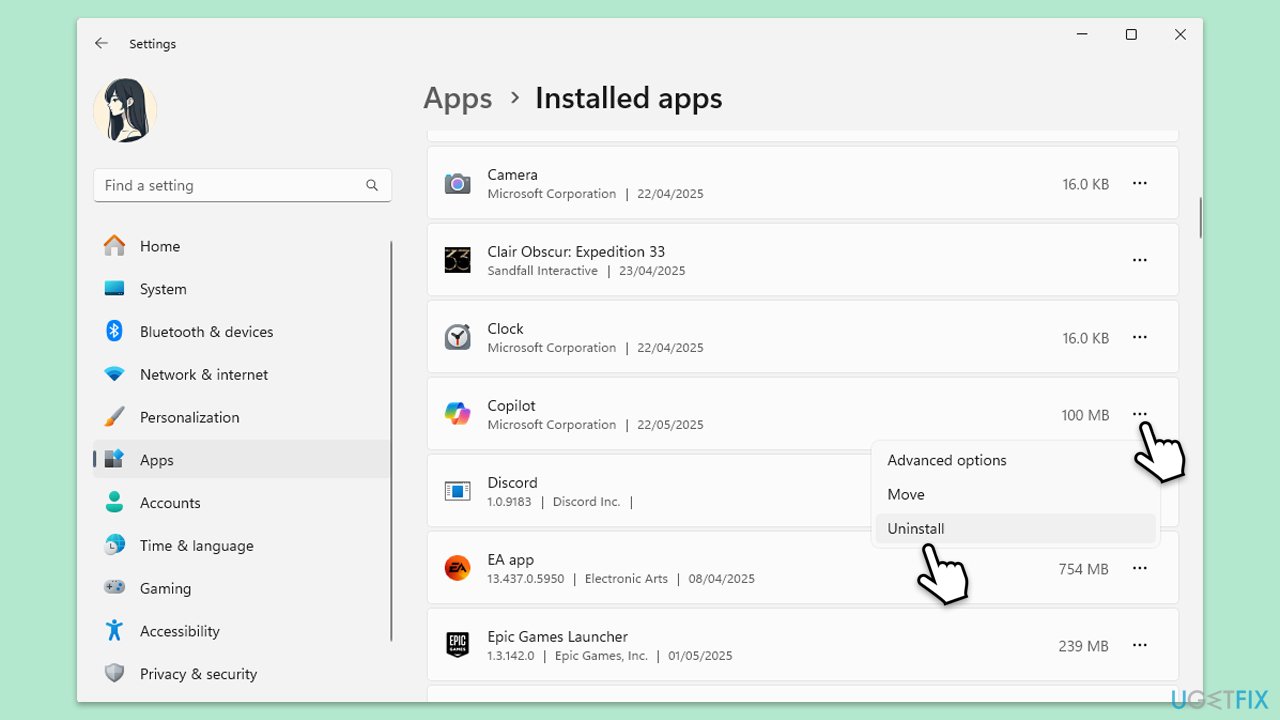This screenshot has width=1280, height=720.
Task: Click the Network & internet wifi icon
Action: click(115, 374)
